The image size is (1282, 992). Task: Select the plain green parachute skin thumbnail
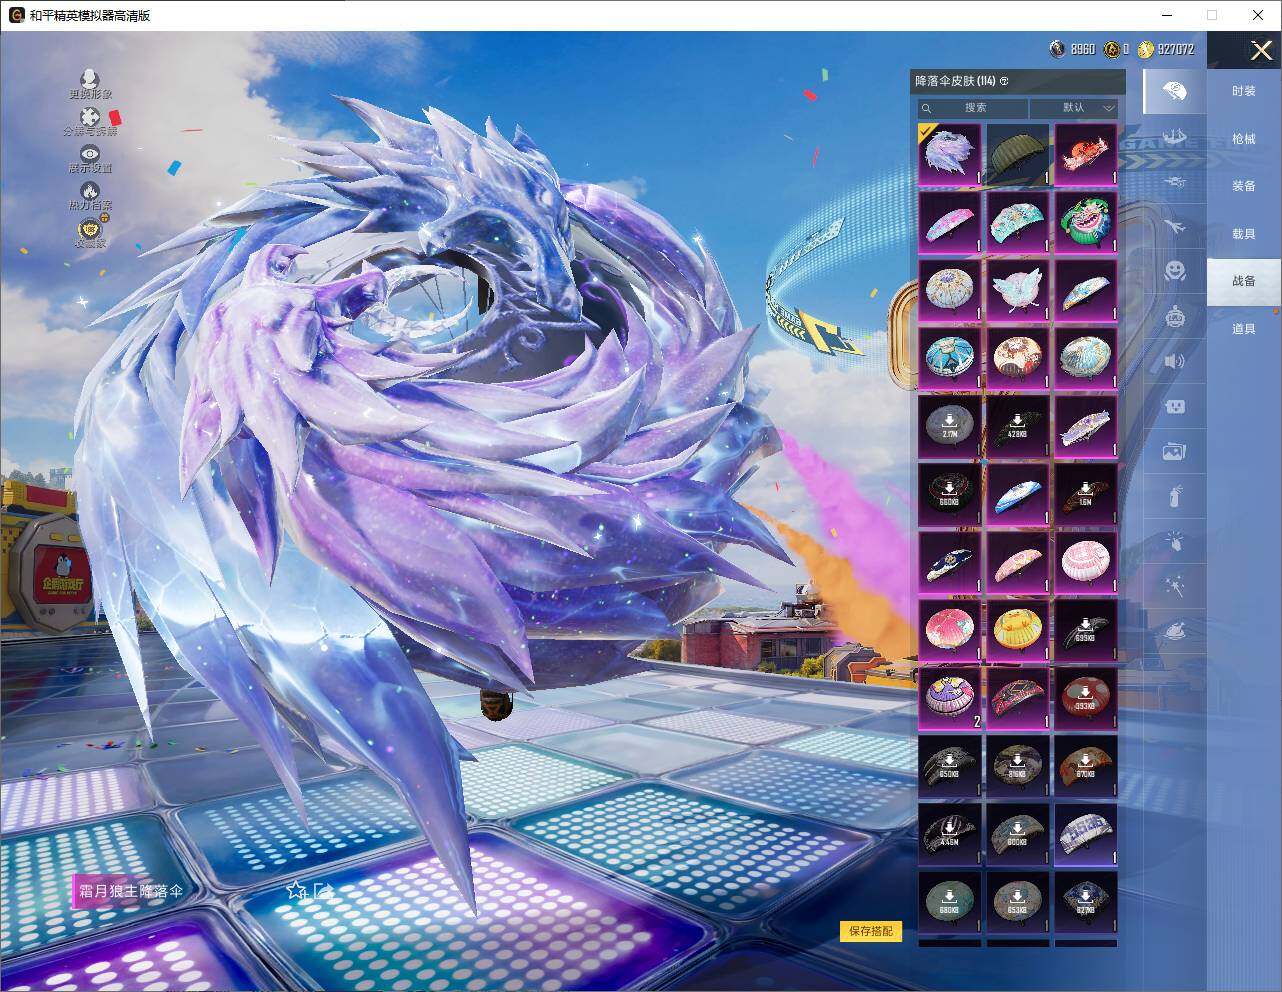[1017, 153]
